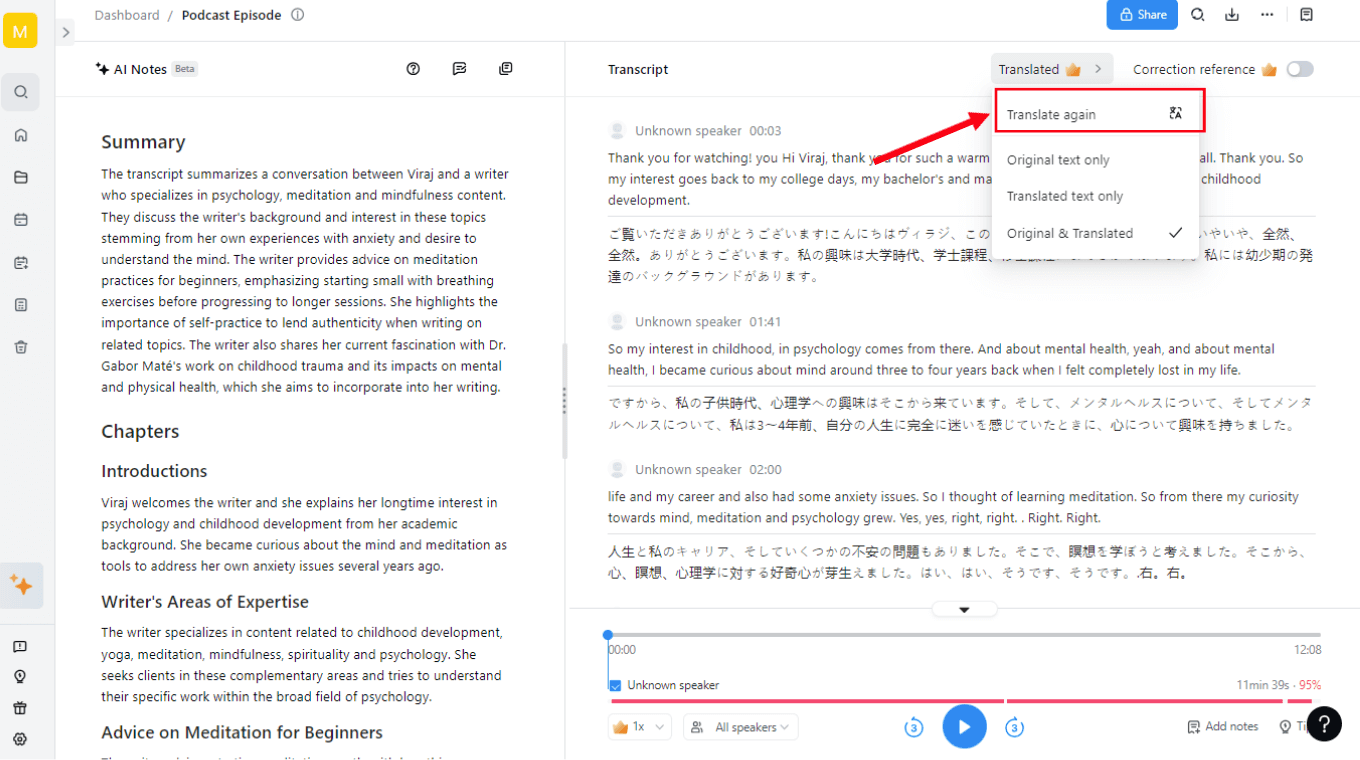Open search from the top-right magnifier icon
Image resolution: width=1360 pixels, height=760 pixels.
(x=1196, y=14)
